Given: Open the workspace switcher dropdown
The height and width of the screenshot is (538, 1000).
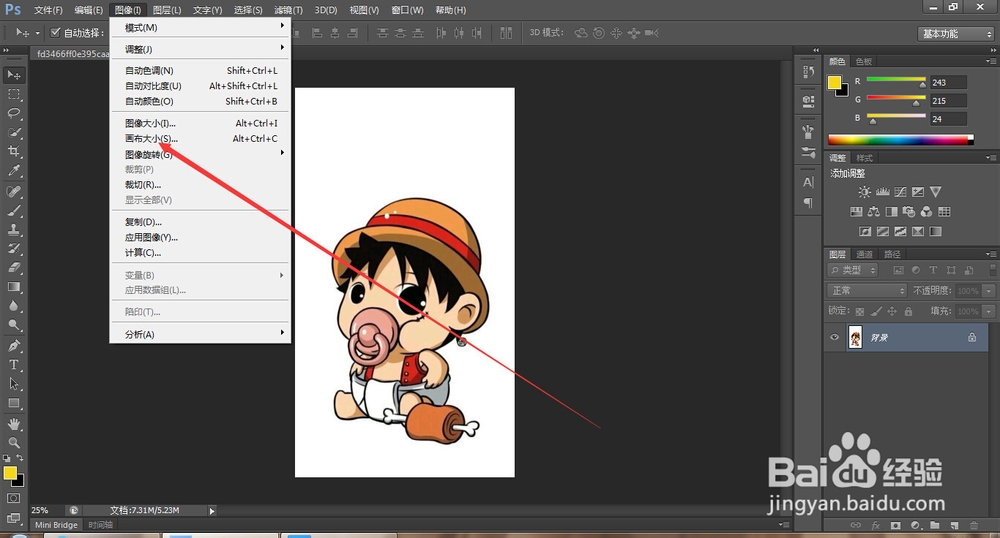Looking at the screenshot, I should [x=955, y=34].
